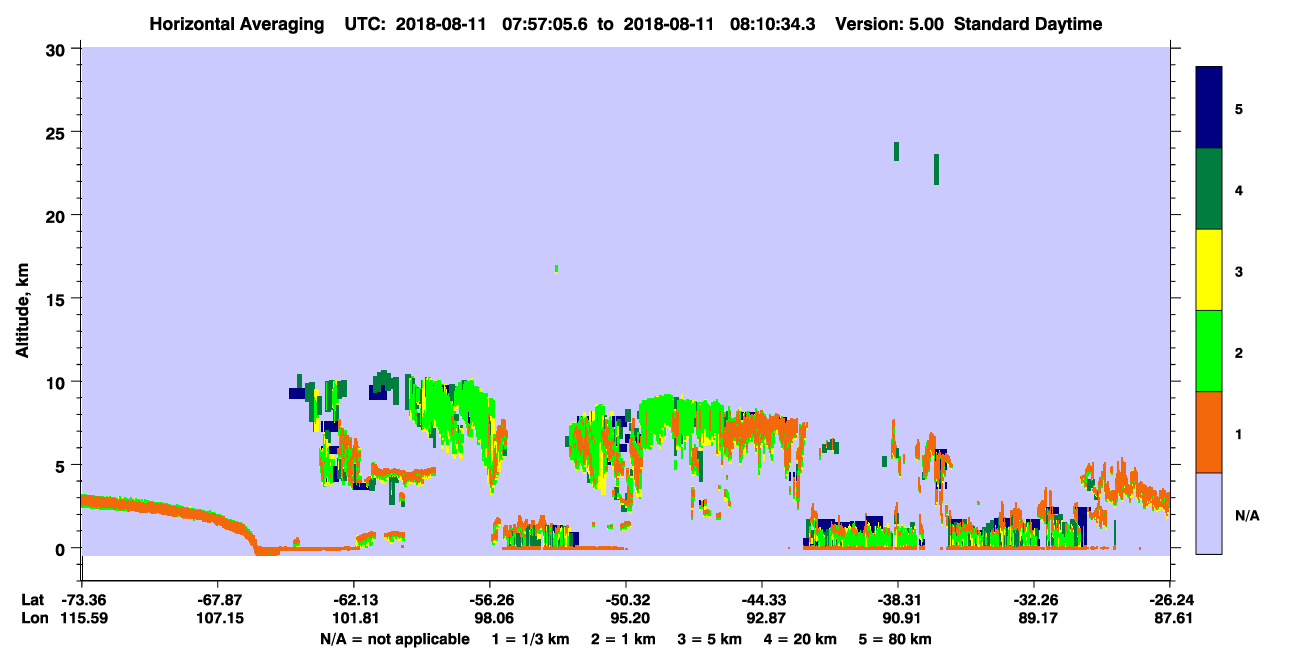Click the latitude value -56.26

(490, 600)
